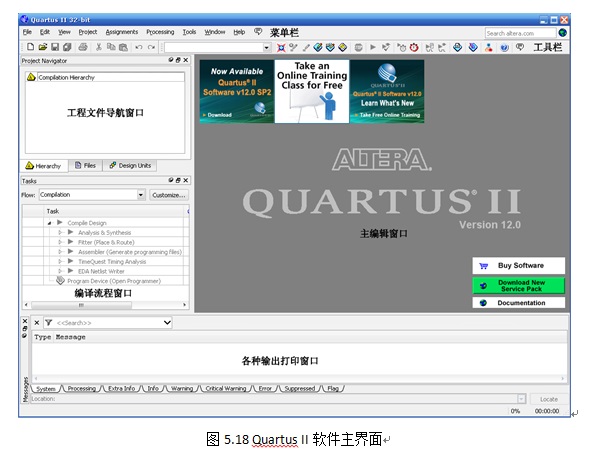Float the Tasks panel with the window icon
The height and width of the screenshot is (452, 606).
[178, 180]
